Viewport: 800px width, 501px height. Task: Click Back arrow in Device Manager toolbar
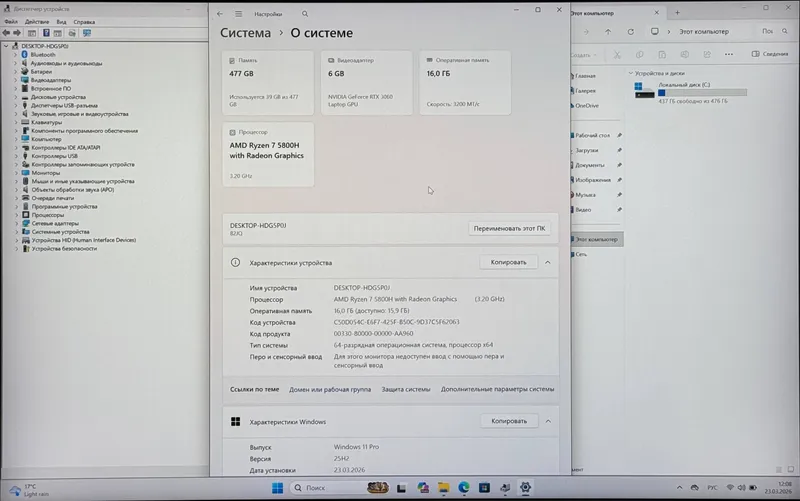pyautogui.click(x=6, y=33)
